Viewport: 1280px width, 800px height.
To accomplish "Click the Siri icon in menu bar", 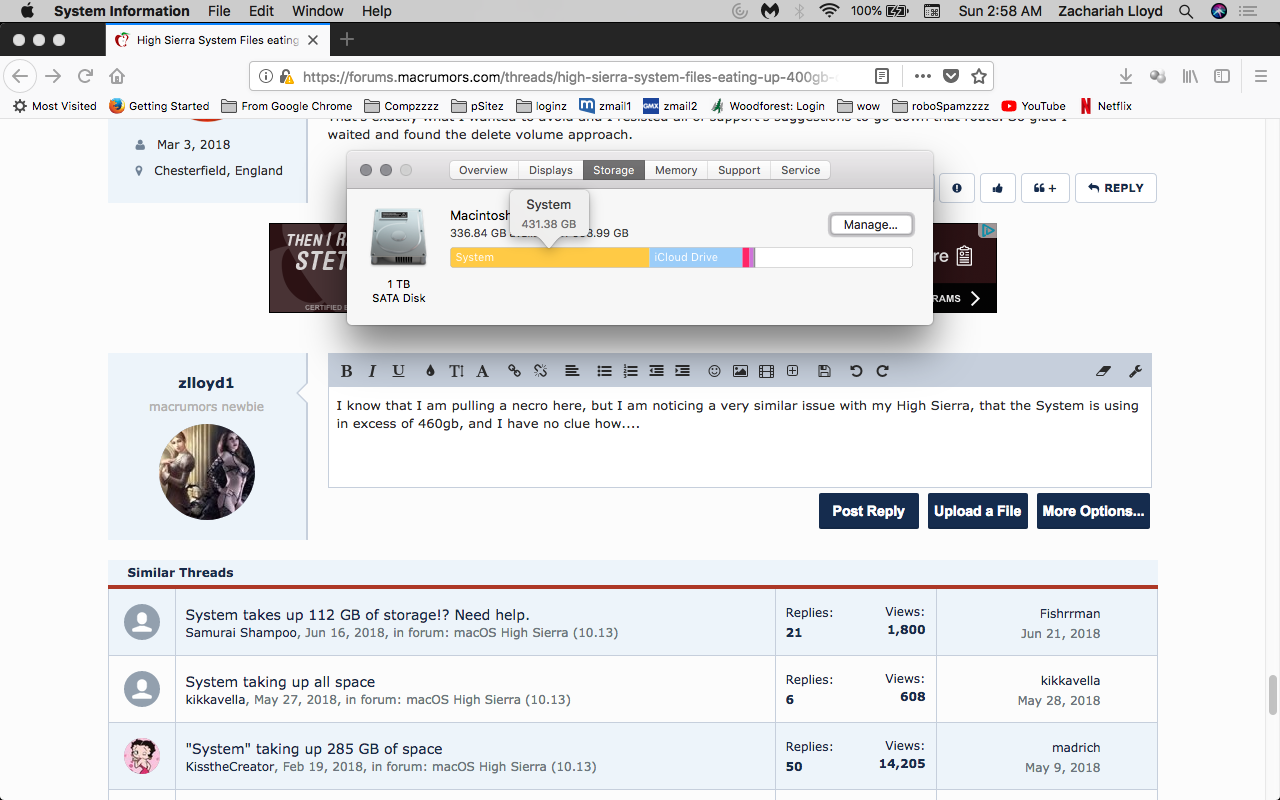I will (1219, 11).
